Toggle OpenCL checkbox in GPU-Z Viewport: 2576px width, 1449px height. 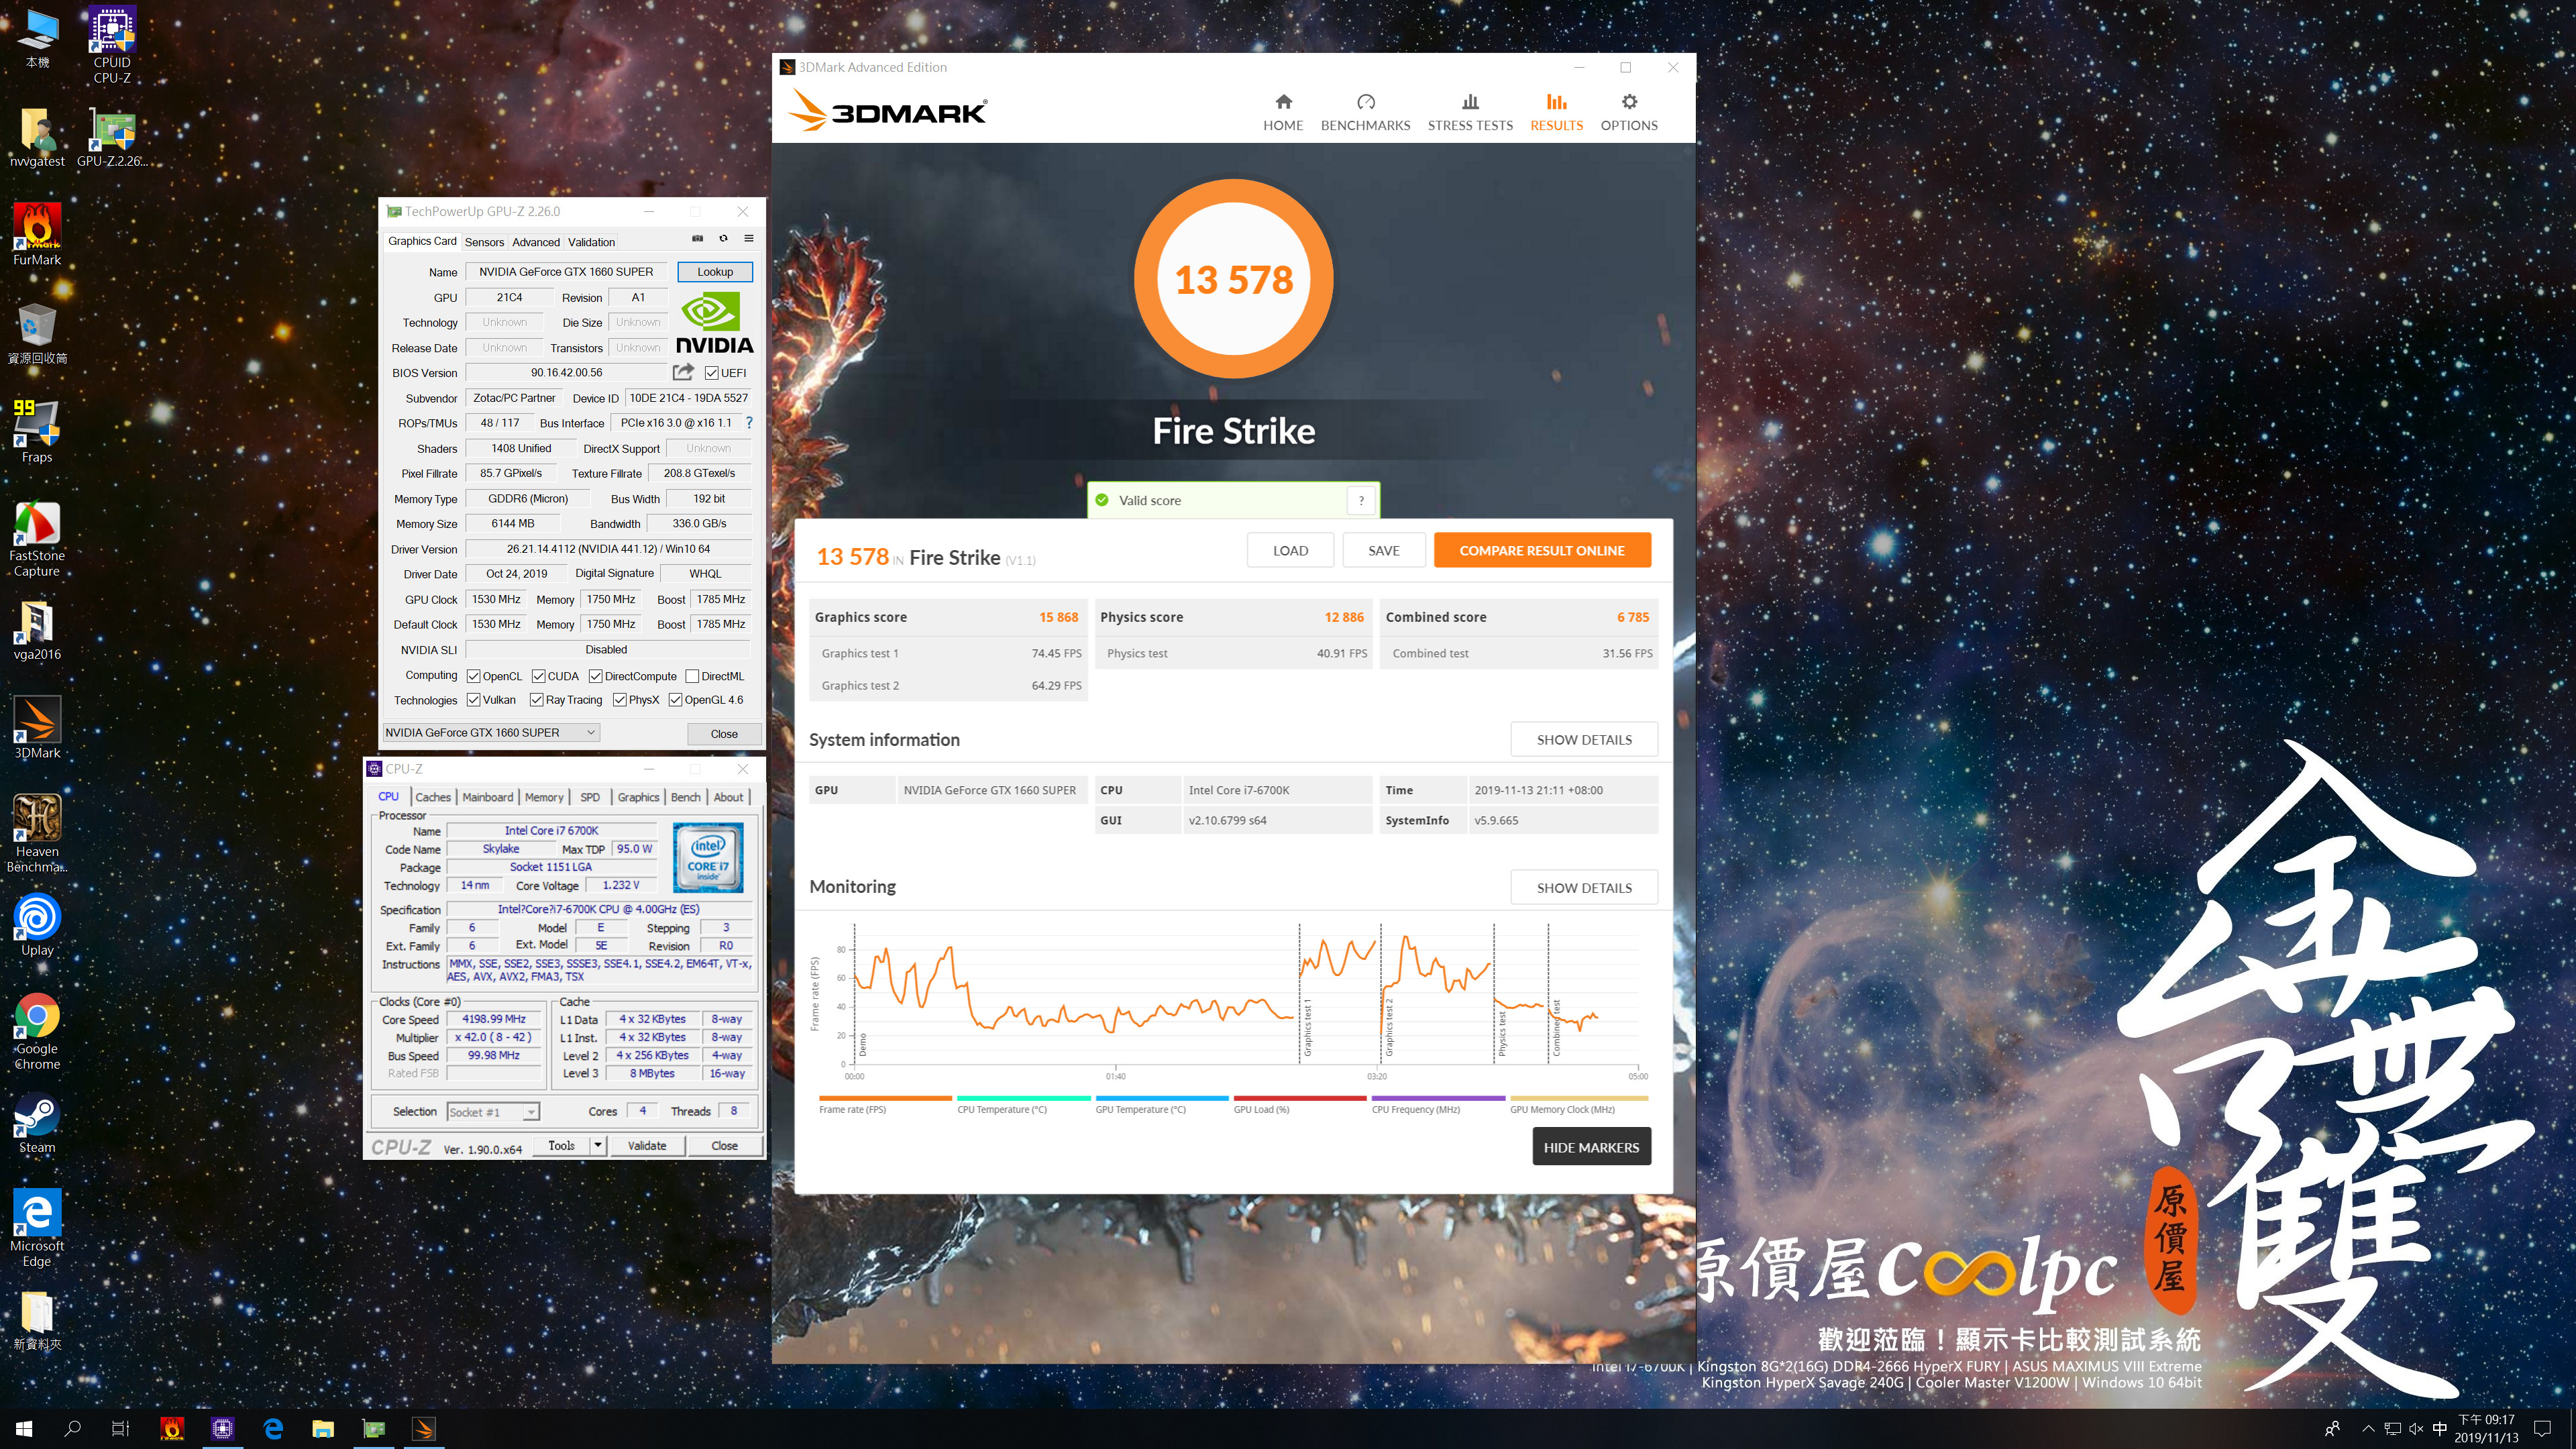(x=473, y=676)
